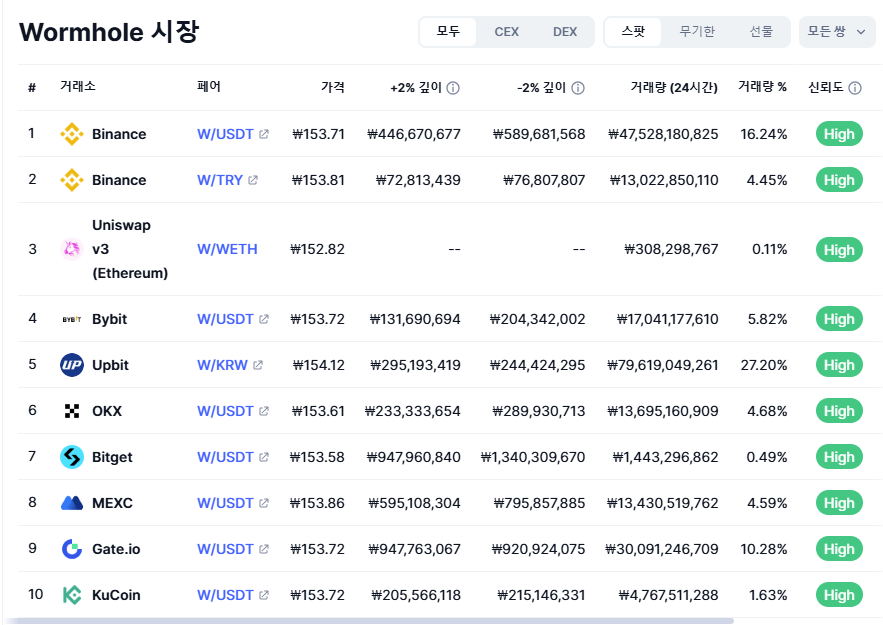Click Binance W/USDT price ₩153.71
The height and width of the screenshot is (625, 883).
318,134
